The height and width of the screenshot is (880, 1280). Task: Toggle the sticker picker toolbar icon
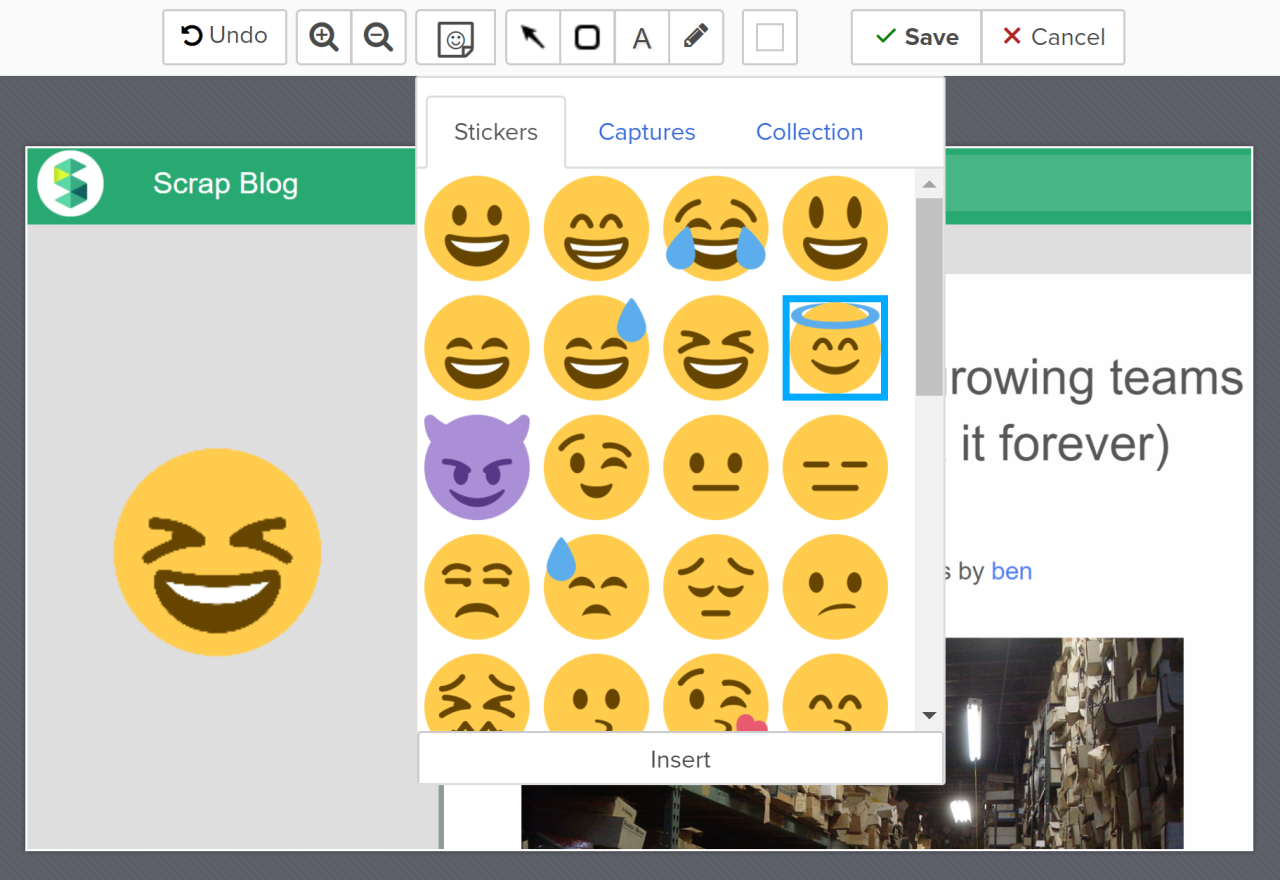[x=455, y=38]
